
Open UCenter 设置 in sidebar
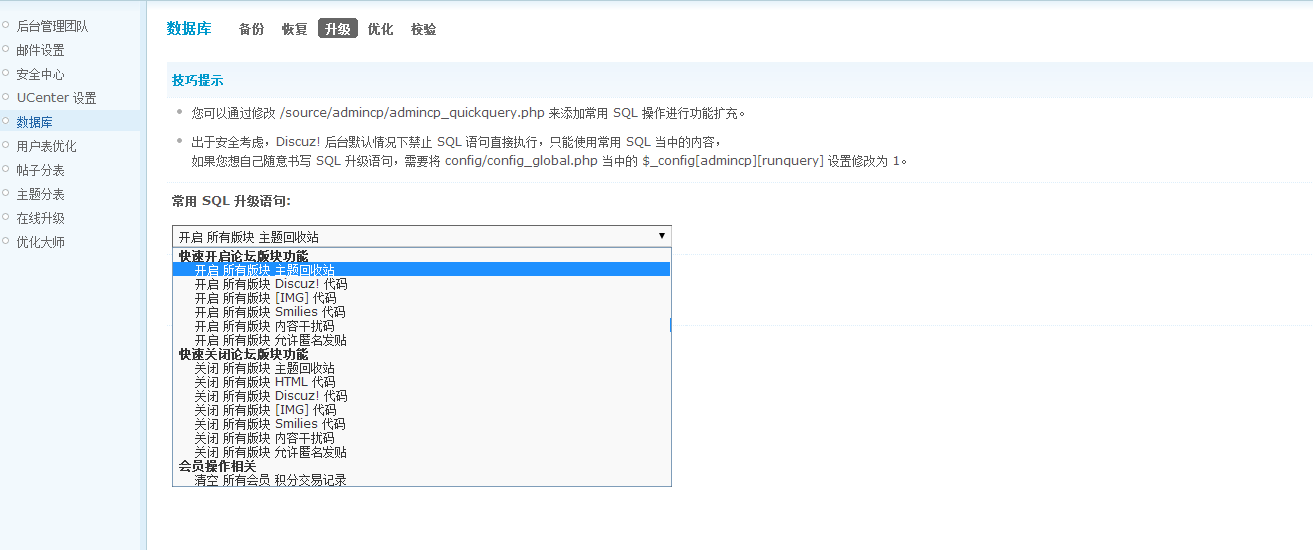(x=56, y=98)
